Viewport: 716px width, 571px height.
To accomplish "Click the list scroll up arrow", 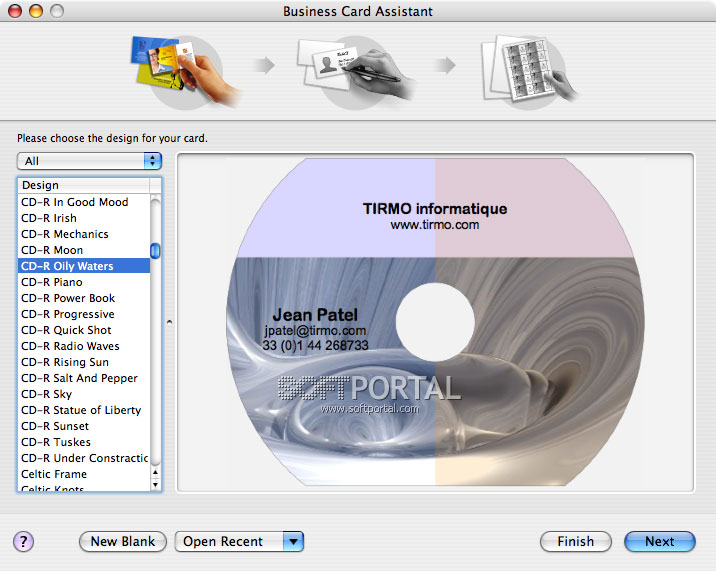I will [156, 472].
